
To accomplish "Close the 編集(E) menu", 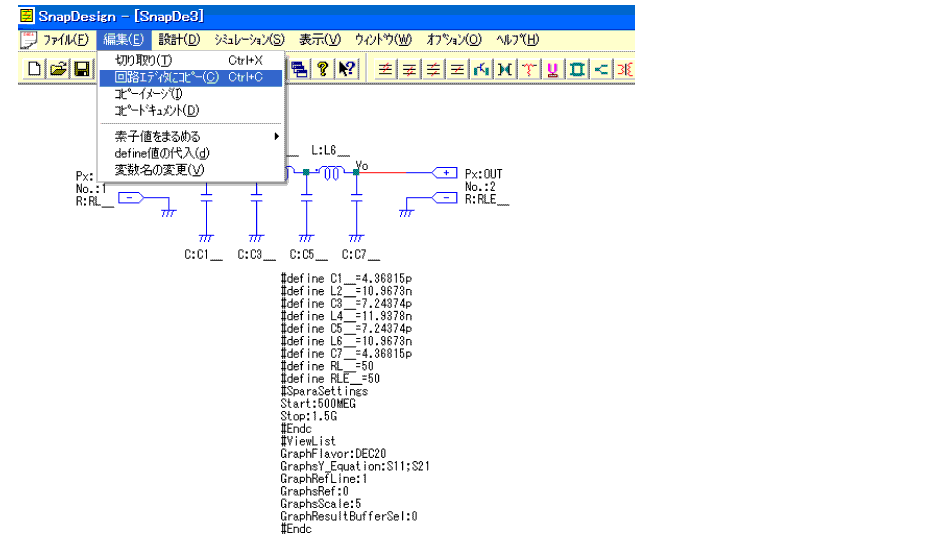I will [123, 40].
